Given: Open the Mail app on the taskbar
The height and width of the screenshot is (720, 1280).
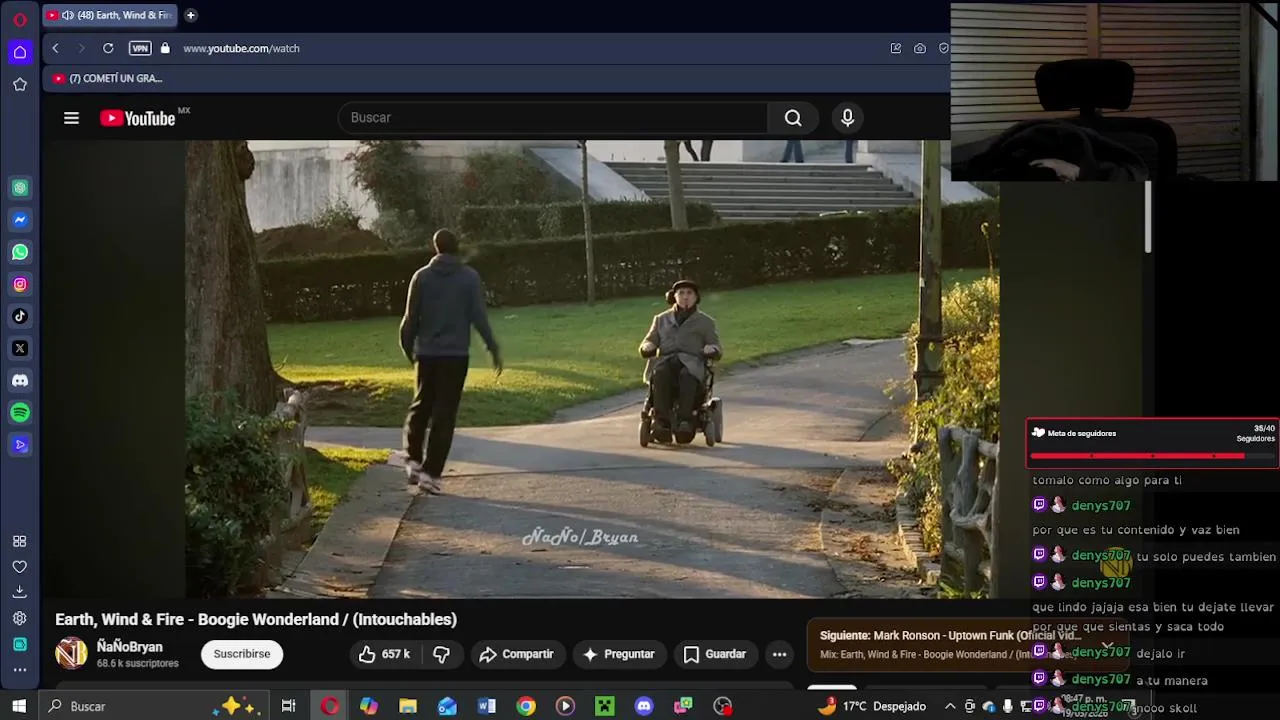Looking at the screenshot, I should pyautogui.click(x=447, y=706).
